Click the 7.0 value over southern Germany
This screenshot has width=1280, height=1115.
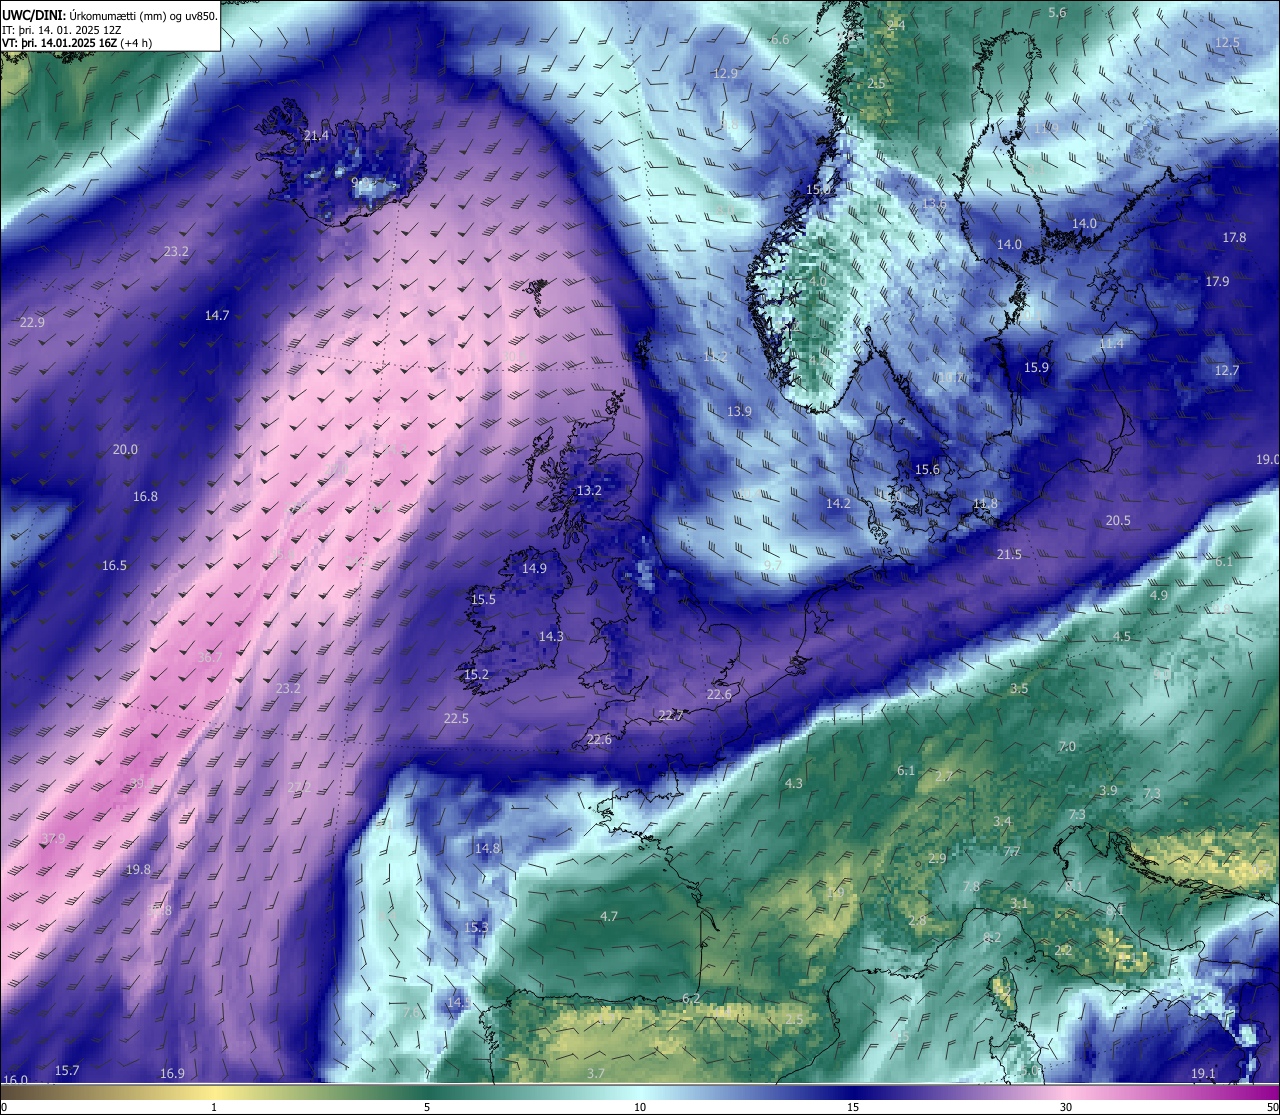click(x=1067, y=747)
